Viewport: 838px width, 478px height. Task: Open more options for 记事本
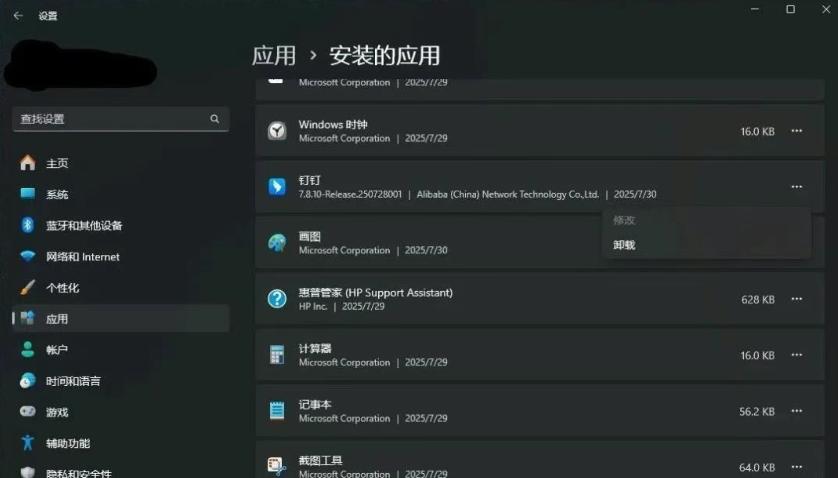pos(796,411)
